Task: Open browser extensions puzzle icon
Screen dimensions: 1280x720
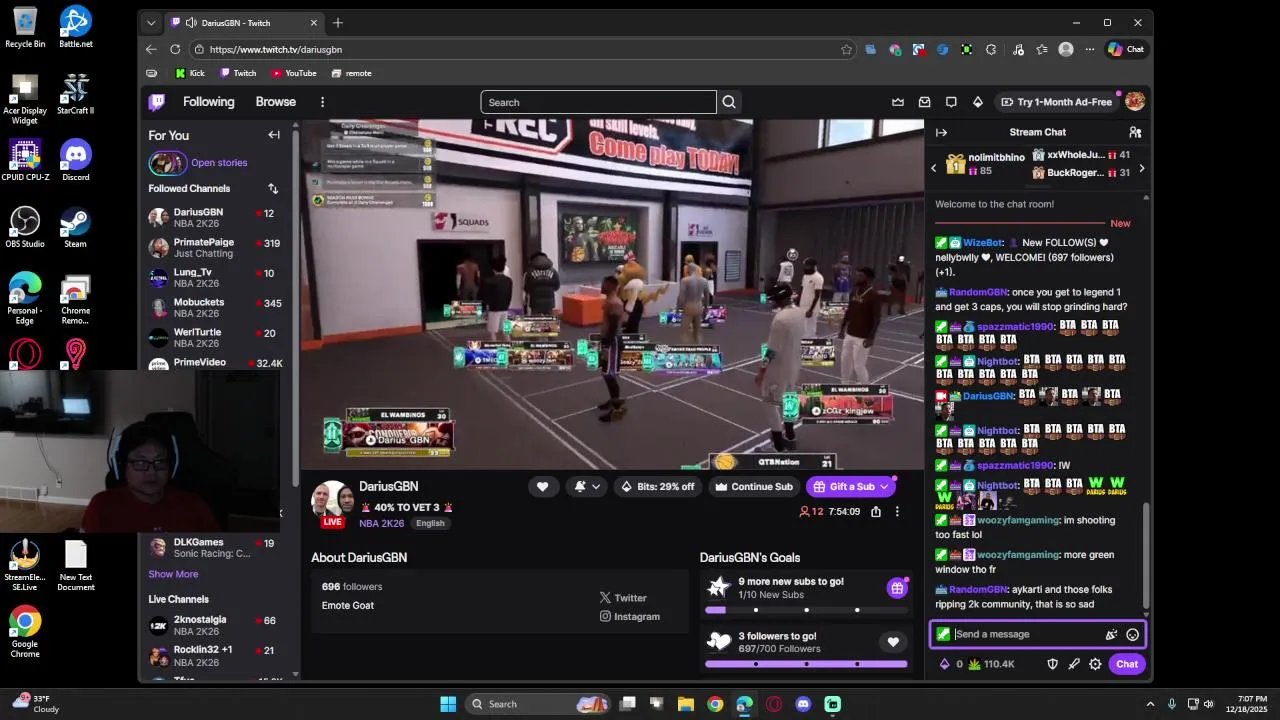Action: tap(991, 49)
